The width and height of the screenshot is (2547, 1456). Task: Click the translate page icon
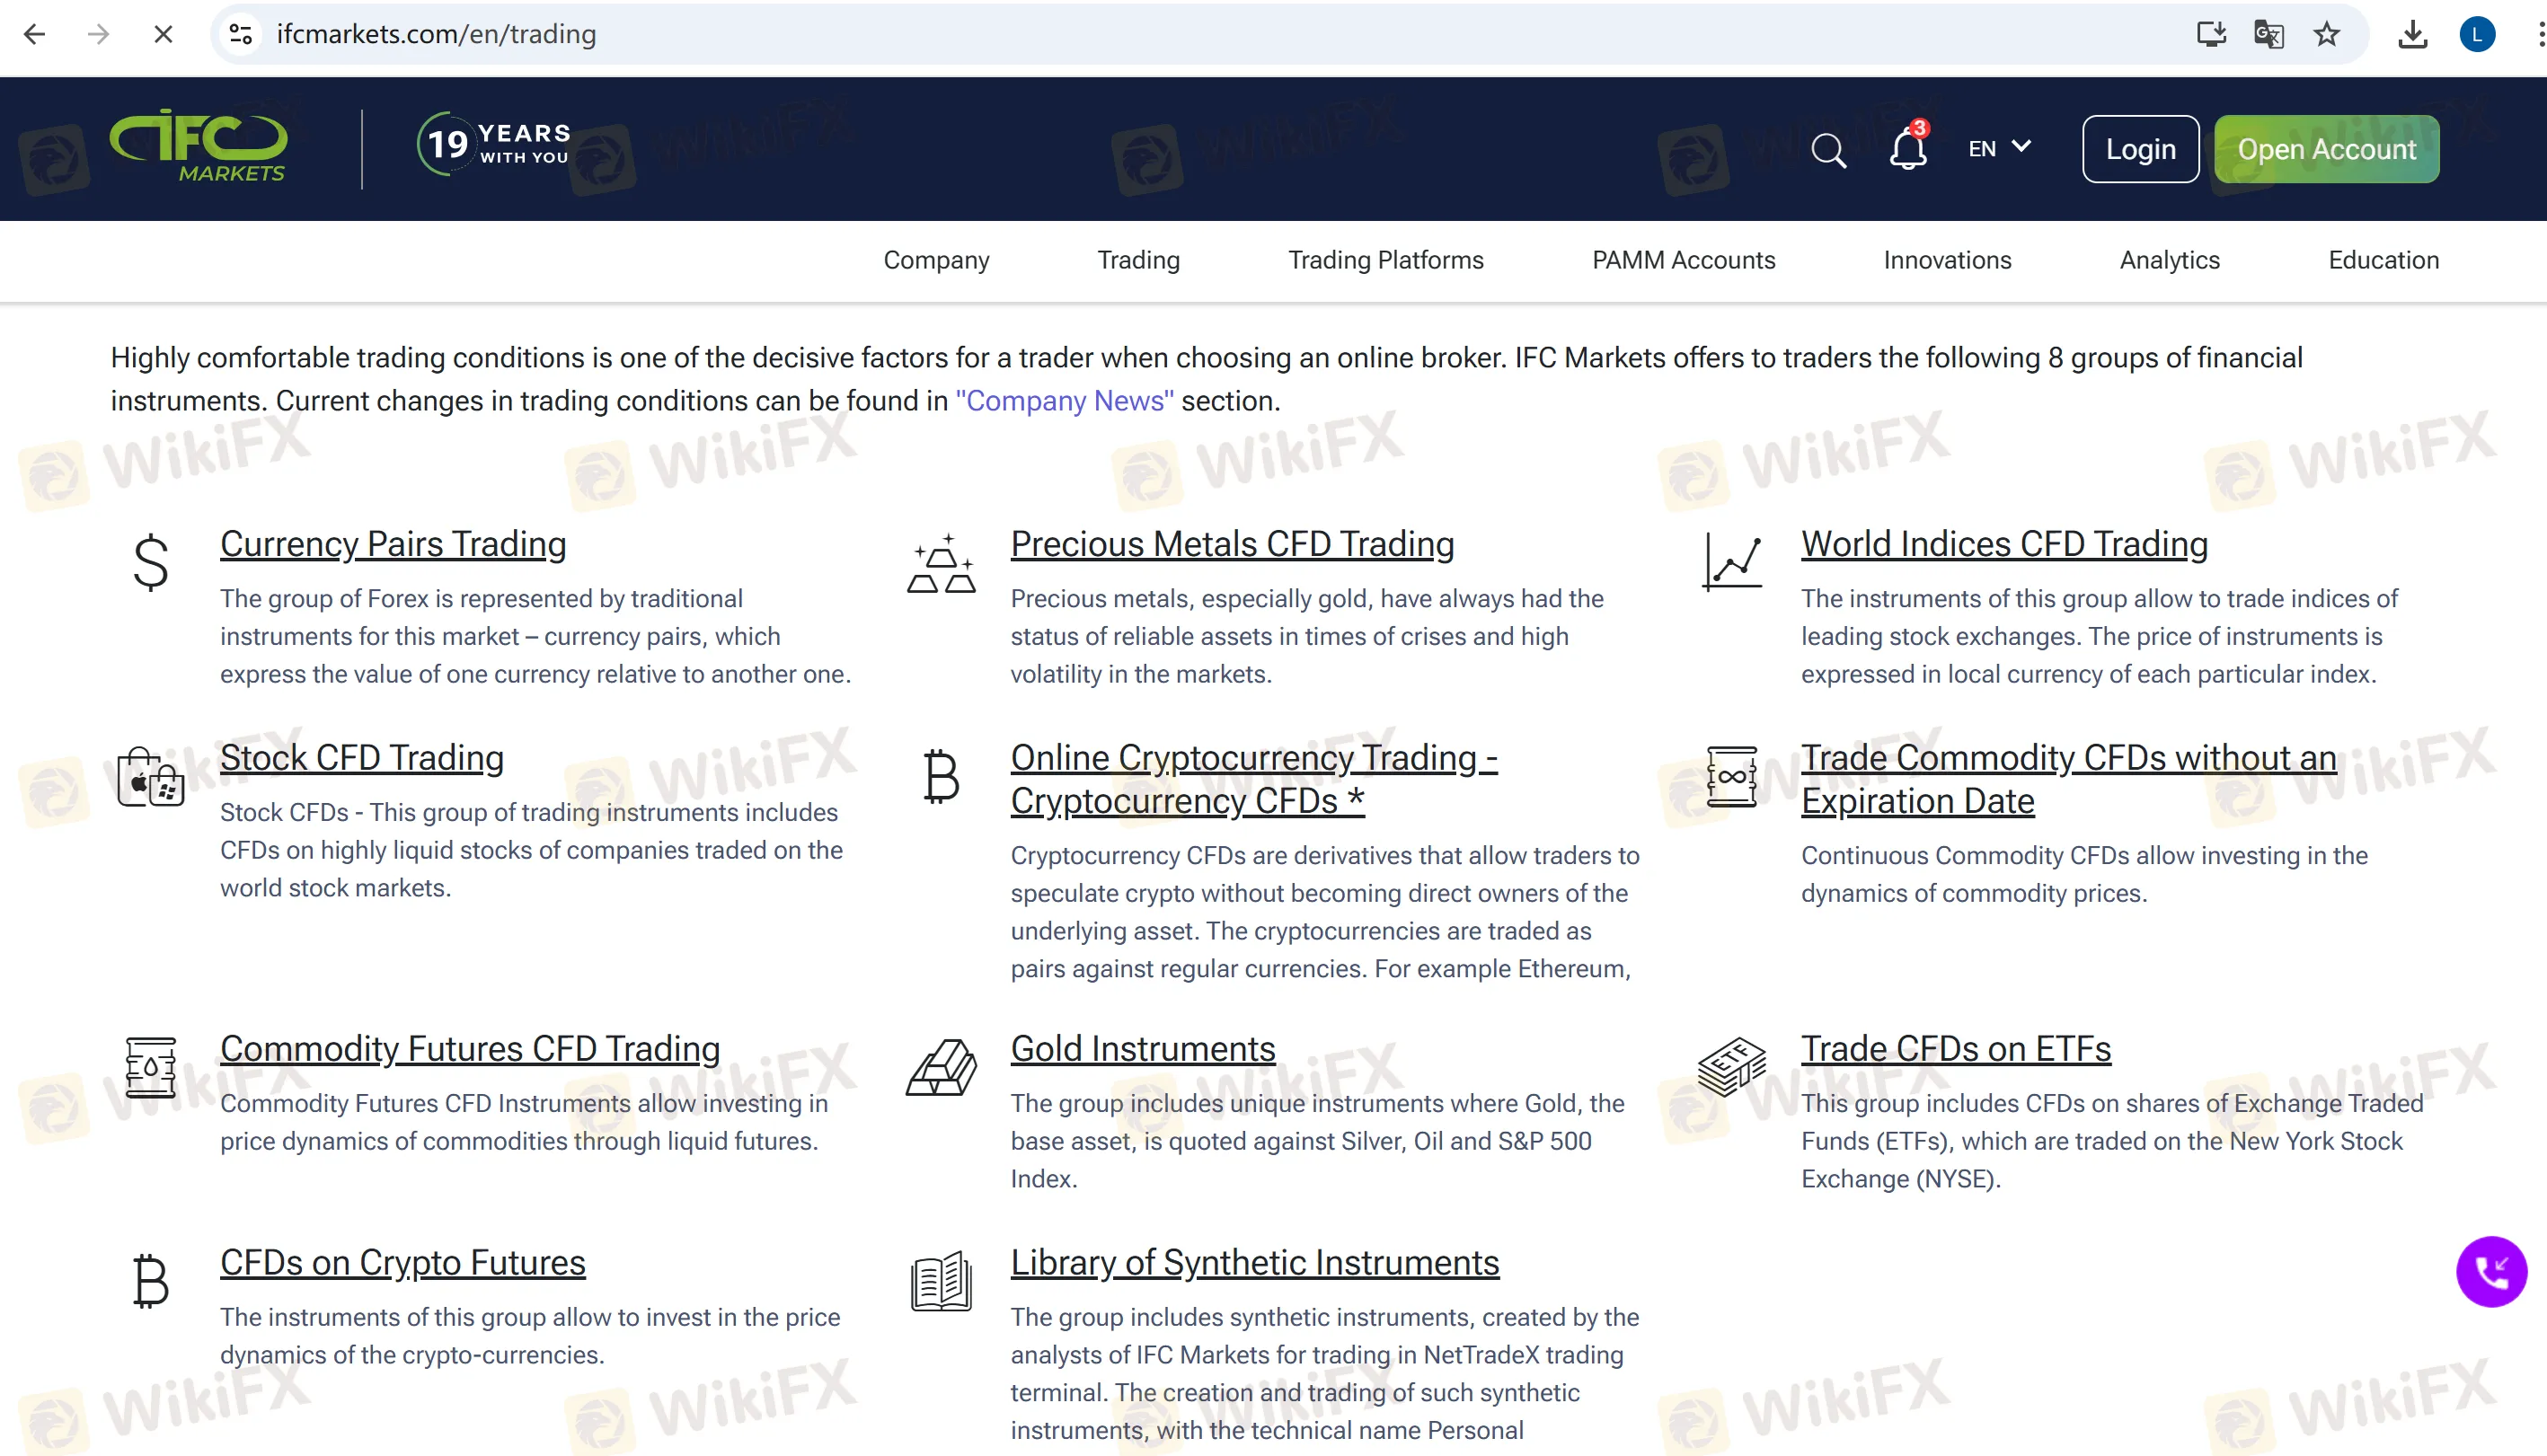pos(2268,34)
